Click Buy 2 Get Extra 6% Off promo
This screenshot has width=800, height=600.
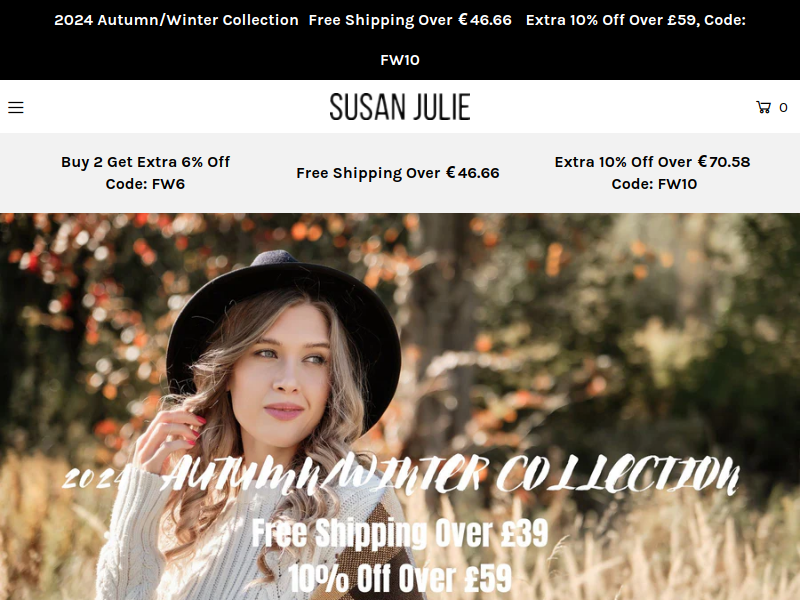(x=145, y=162)
